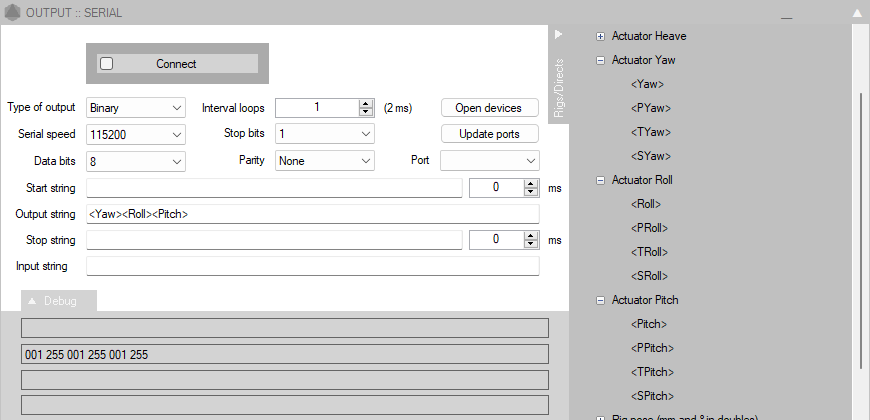Click the Open devices button
This screenshot has width=870, height=420.
coord(490,108)
